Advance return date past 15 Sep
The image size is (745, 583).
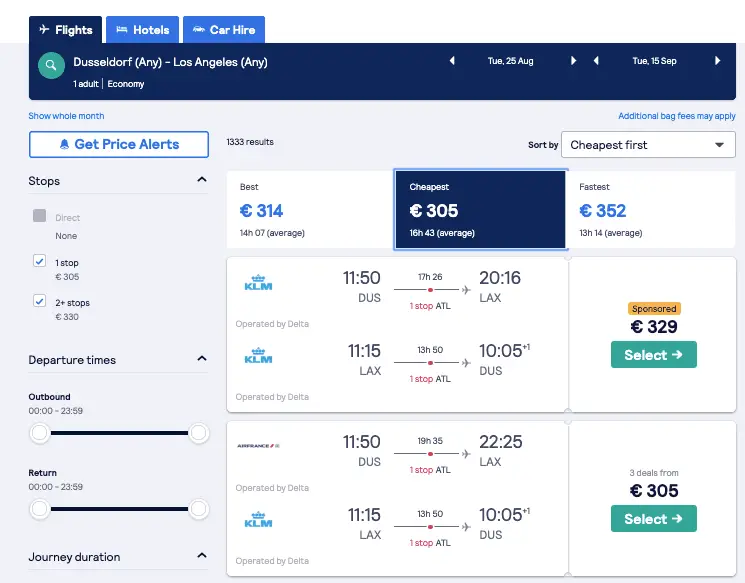tap(717, 61)
